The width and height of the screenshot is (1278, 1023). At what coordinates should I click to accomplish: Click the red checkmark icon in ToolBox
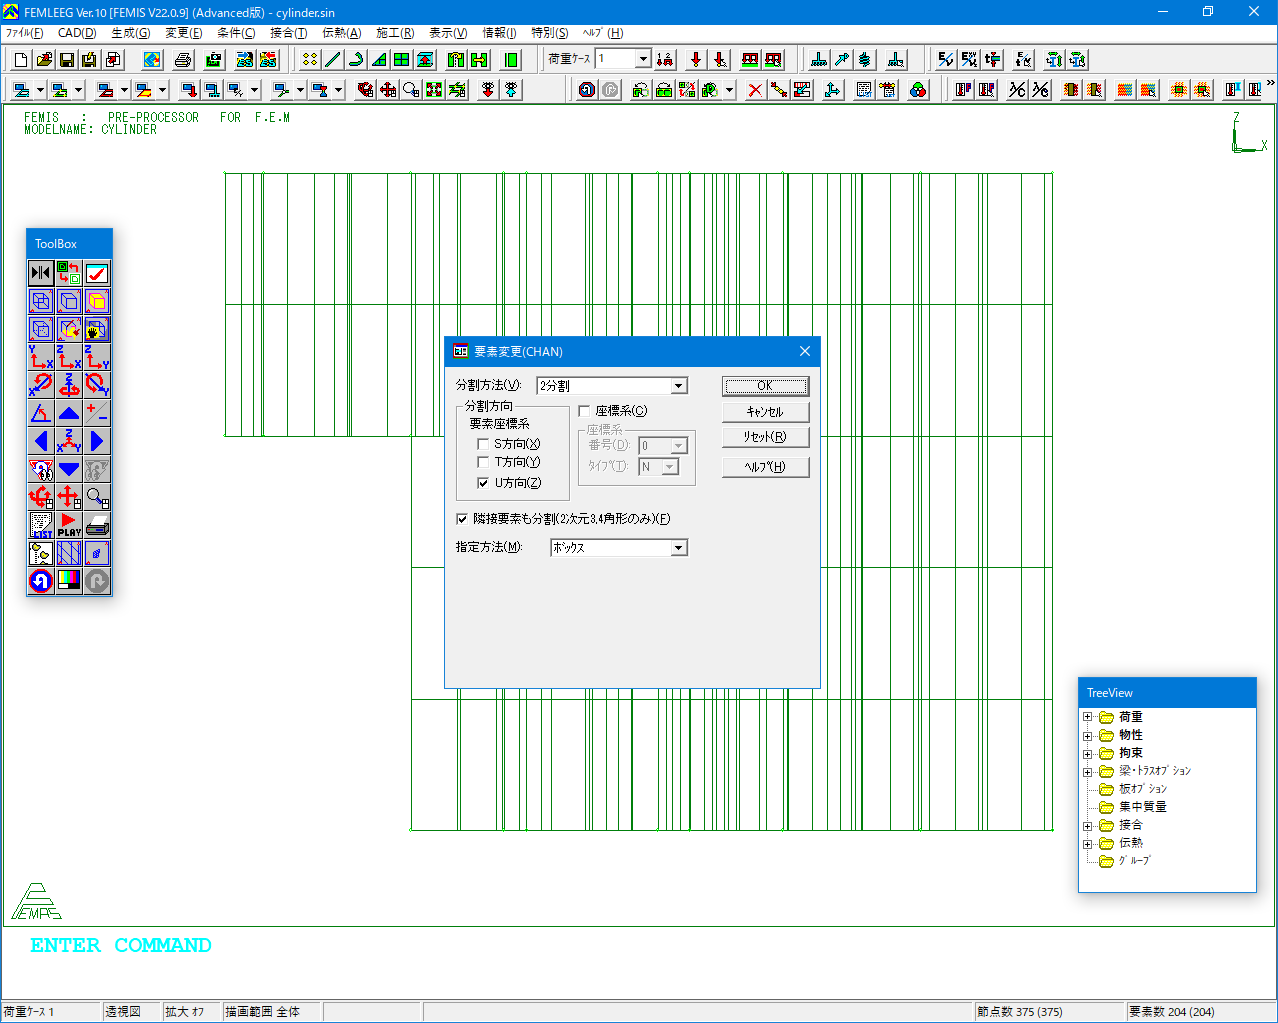[97, 273]
